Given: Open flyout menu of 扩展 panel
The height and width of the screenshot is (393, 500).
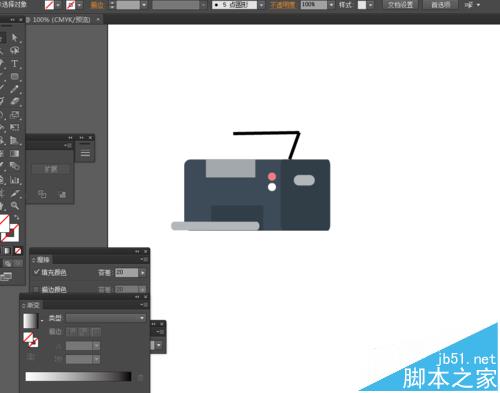Looking at the screenshot, I should [68, 145].
